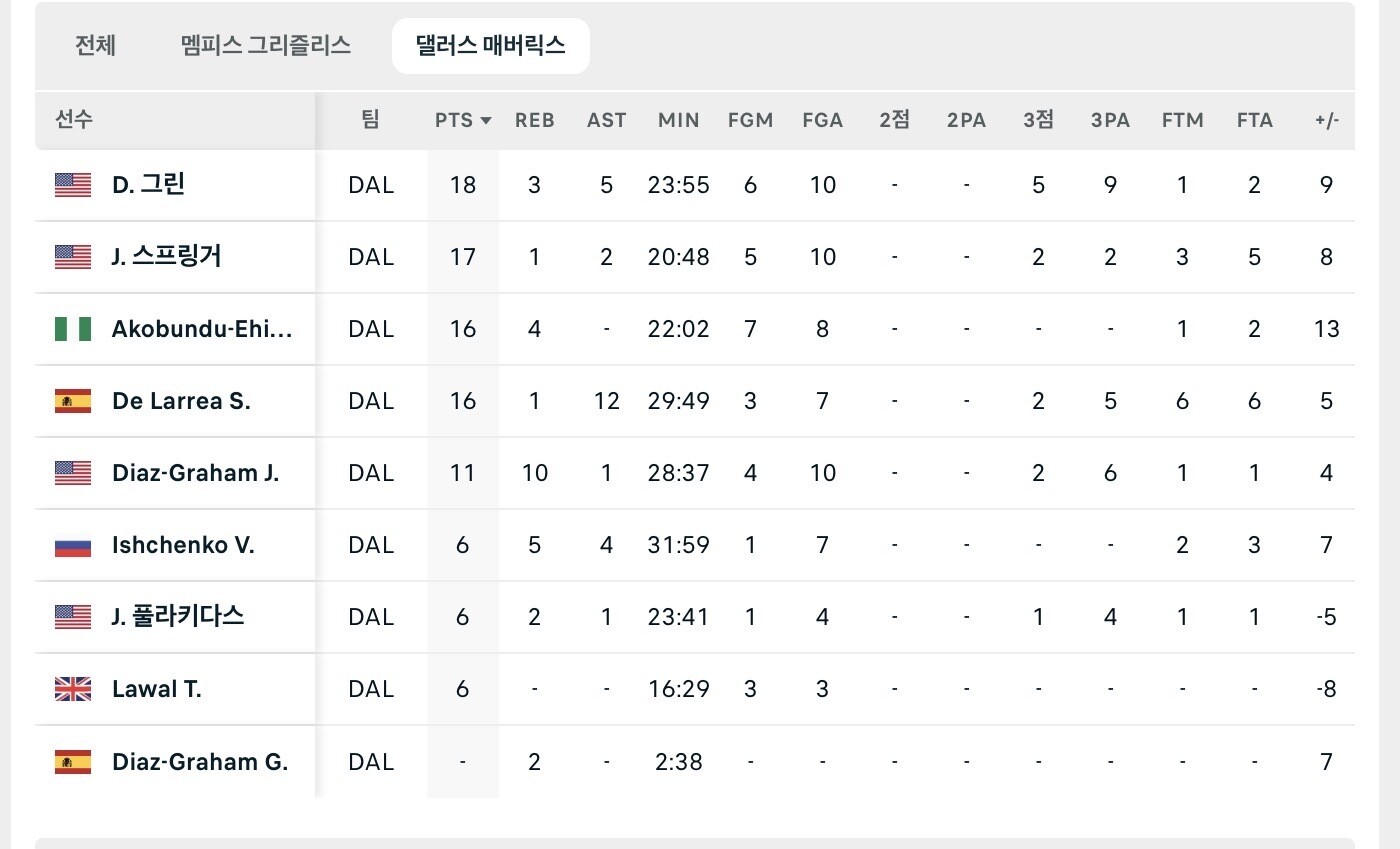Screen dimensions: 1400x849
Task: Sort by the AST column header
Action: pyautogui.click(x=607, y=120)
